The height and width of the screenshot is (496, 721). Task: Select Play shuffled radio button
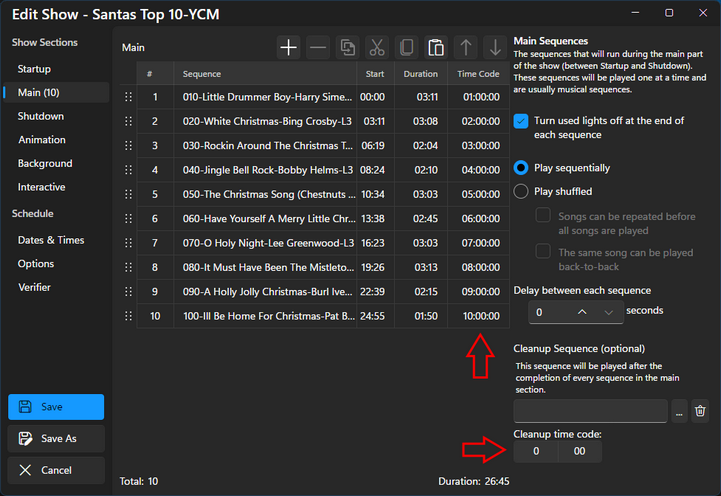[521, 191]
